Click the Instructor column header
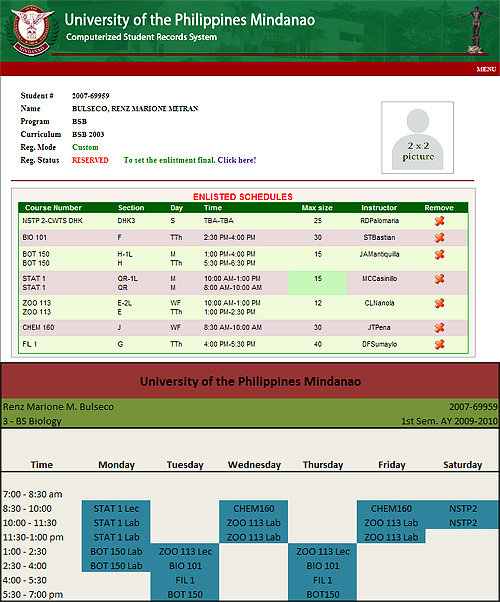Screen dimensions: 500x602 tap(379, 208)
